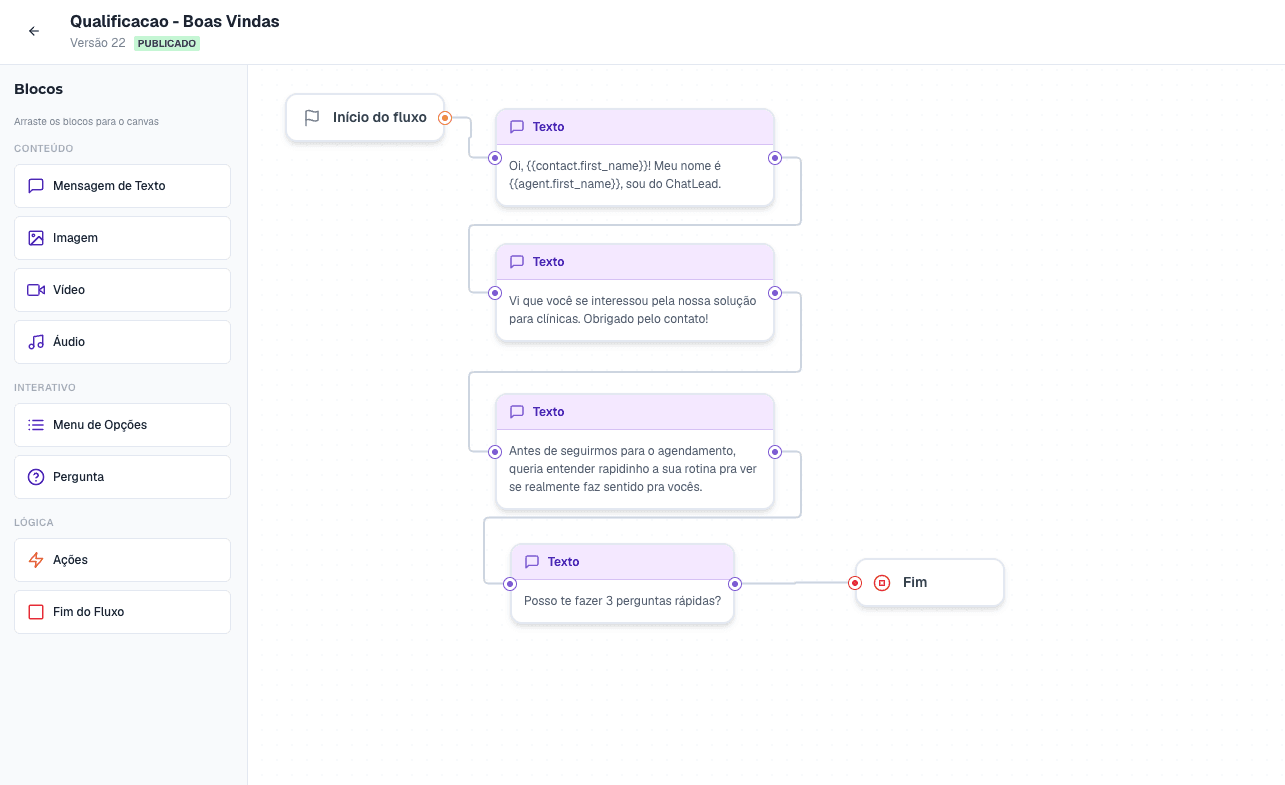The image size is (1285, 785).
Task: Select the Fim do Fluxo block
Action: [x=122, y=612]
